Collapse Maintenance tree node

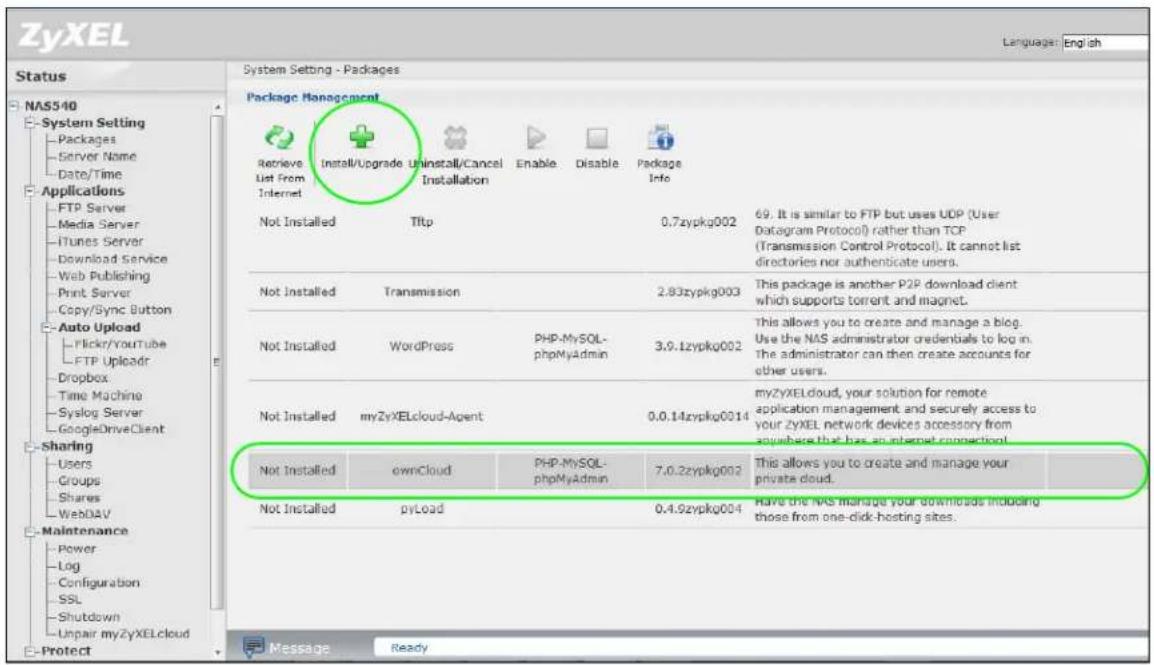point(30,531)
